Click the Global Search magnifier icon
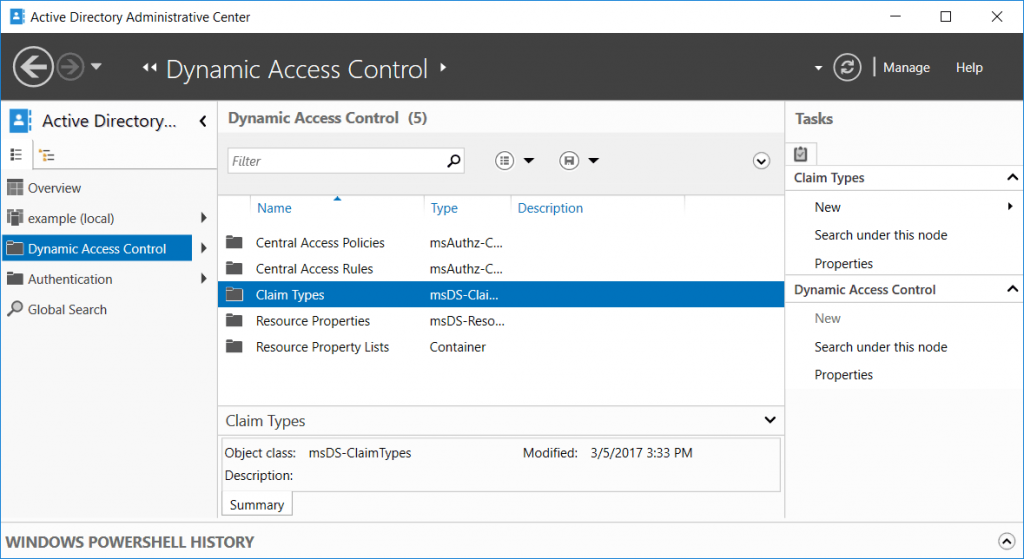 (14, 310)
